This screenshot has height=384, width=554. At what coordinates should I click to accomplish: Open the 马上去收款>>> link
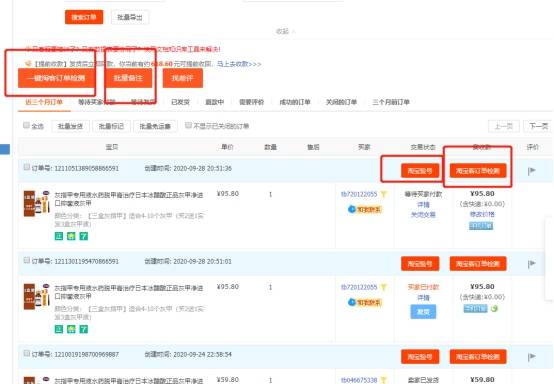tap(239, 64)
